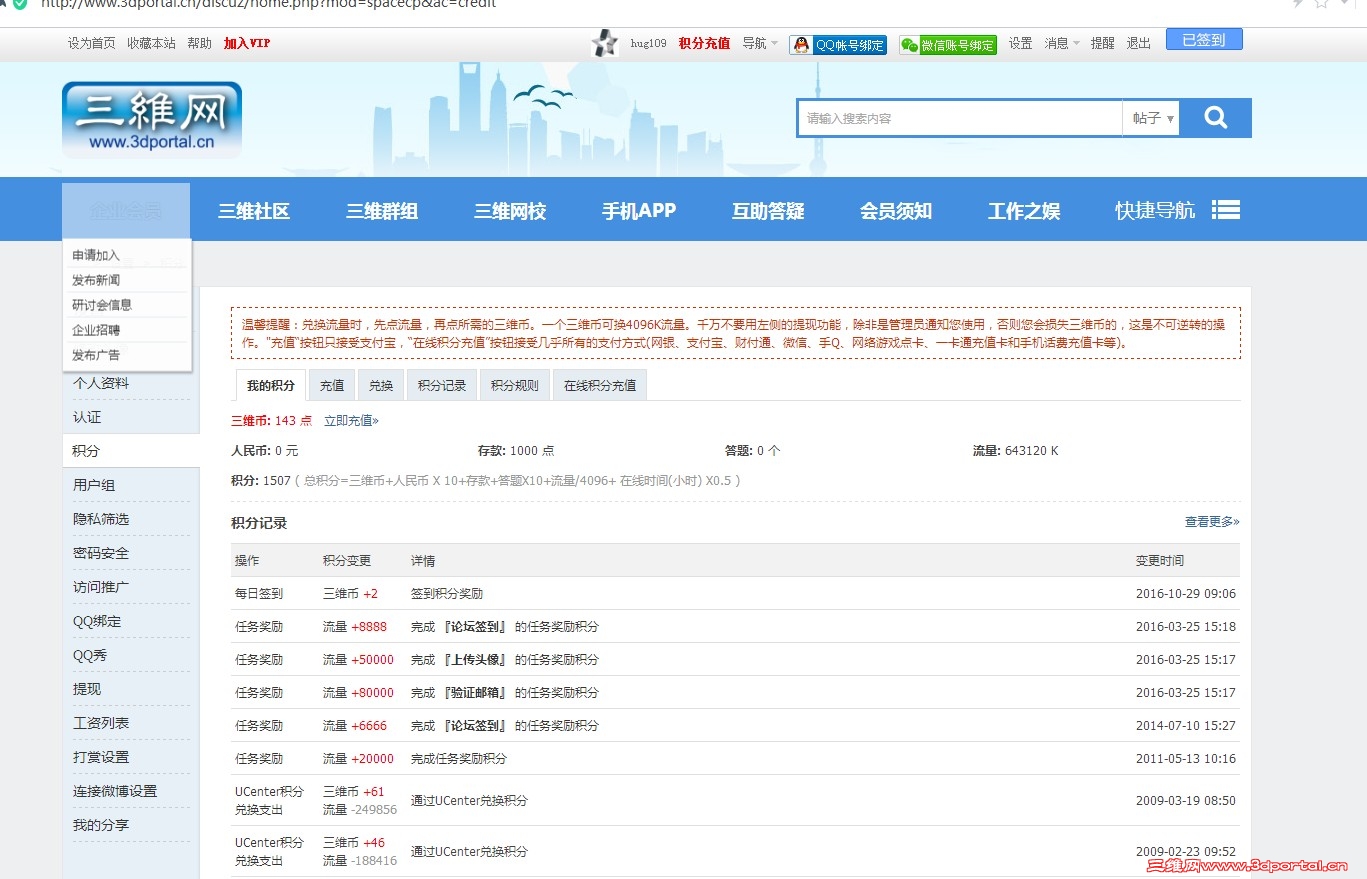
Task: Expand the 消息 messages dropdown
Action: tap(1062, 43)
